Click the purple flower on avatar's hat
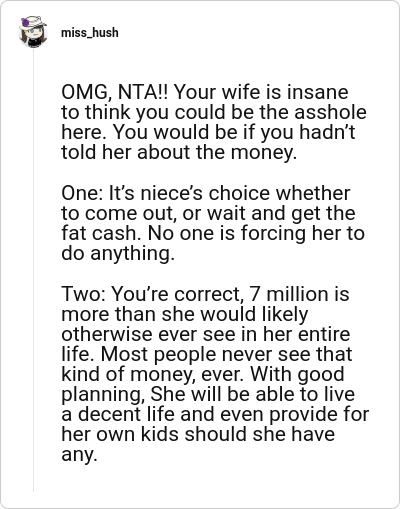The image size is (400, 509). coord(25,23)
